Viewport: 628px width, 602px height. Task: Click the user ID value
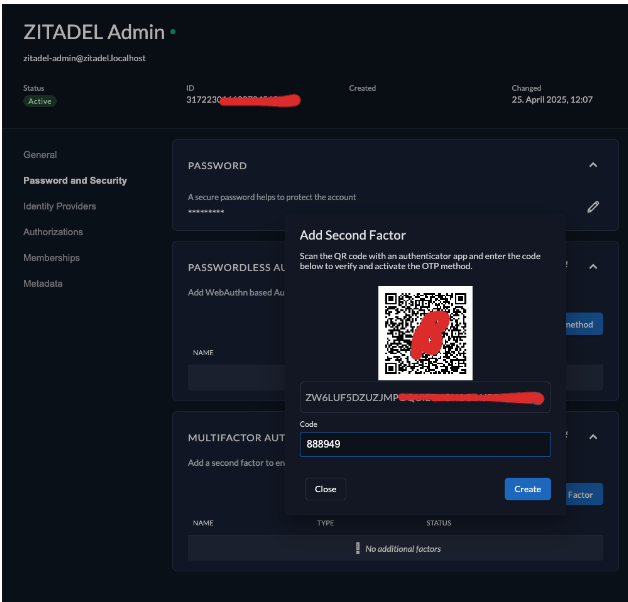click(x=243, y=100)
